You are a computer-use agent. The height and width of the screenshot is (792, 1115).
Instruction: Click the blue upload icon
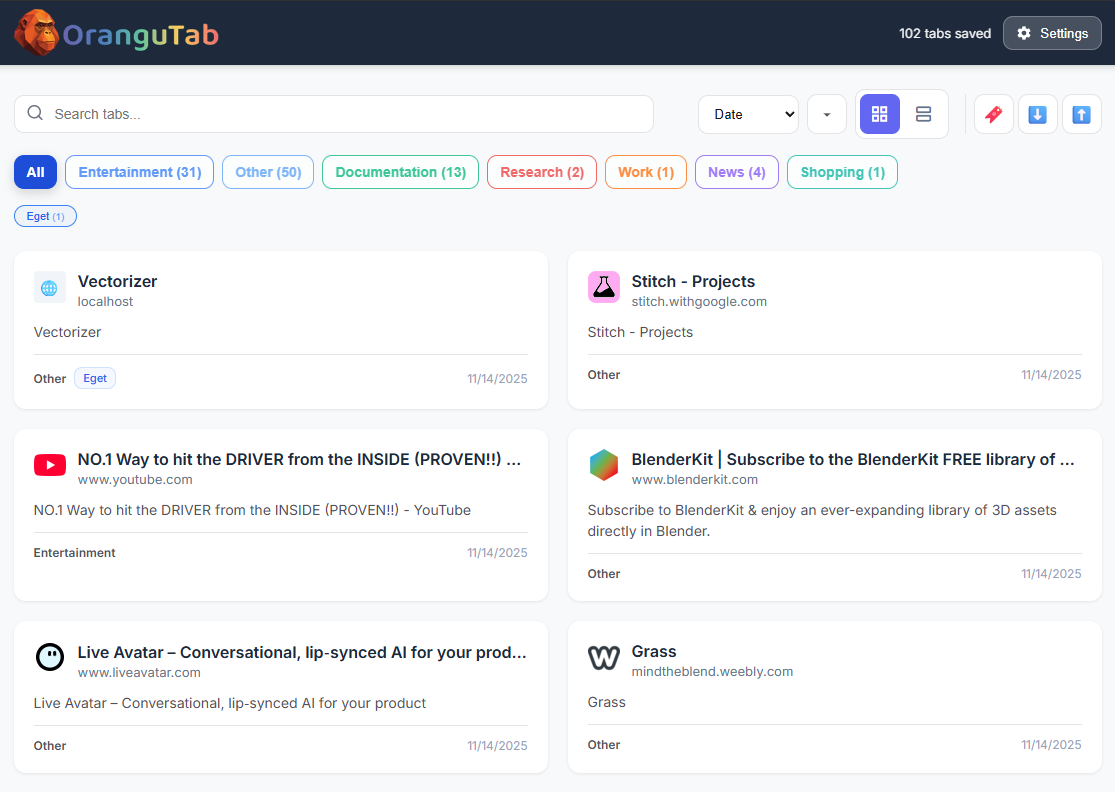tap(1081, 113)
